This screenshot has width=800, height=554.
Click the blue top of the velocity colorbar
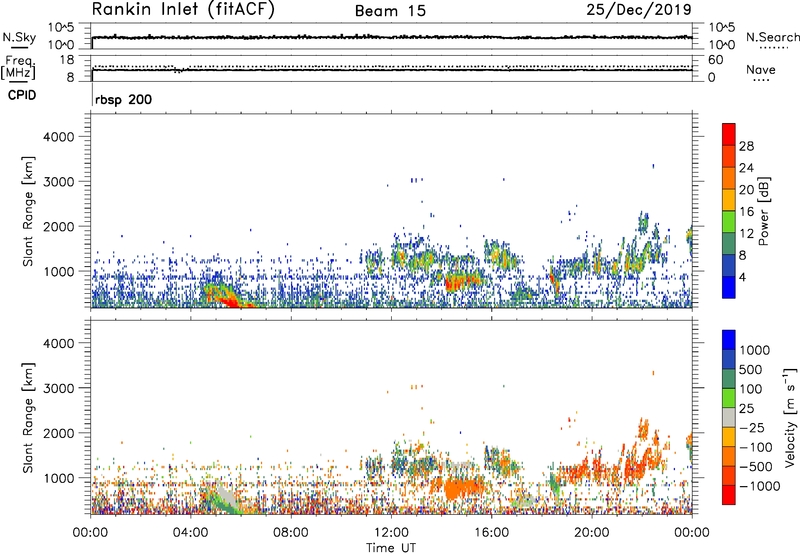coord(729,340)
